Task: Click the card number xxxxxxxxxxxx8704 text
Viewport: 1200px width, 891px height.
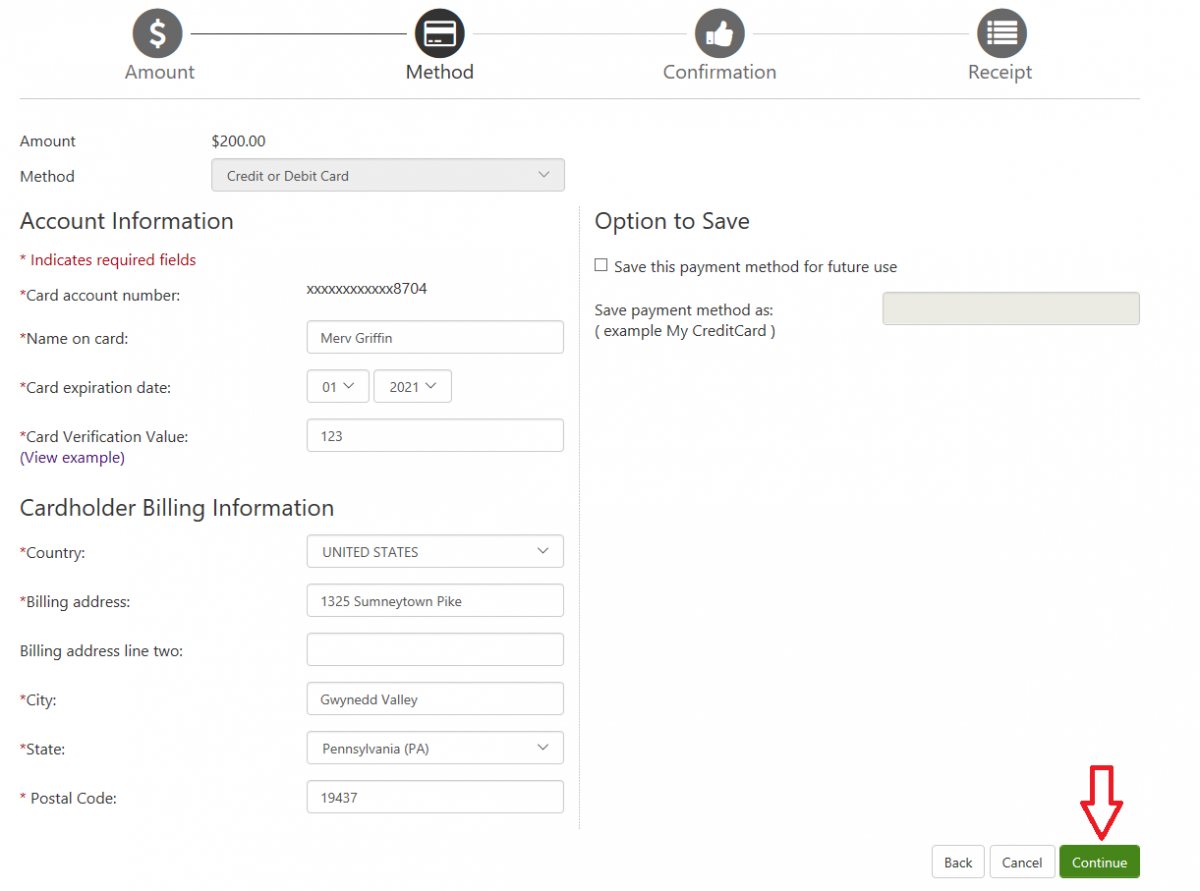Action: (x=367, y=289)
